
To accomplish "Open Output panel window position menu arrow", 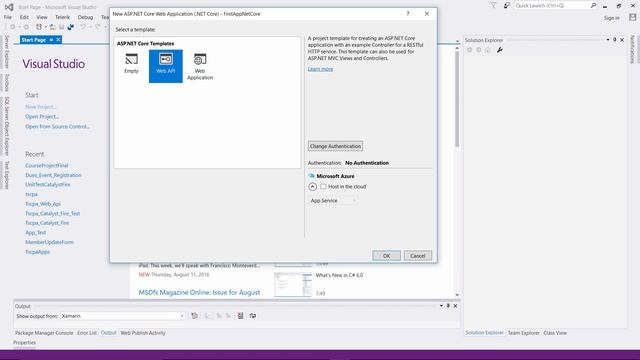I will coord(441,306).
